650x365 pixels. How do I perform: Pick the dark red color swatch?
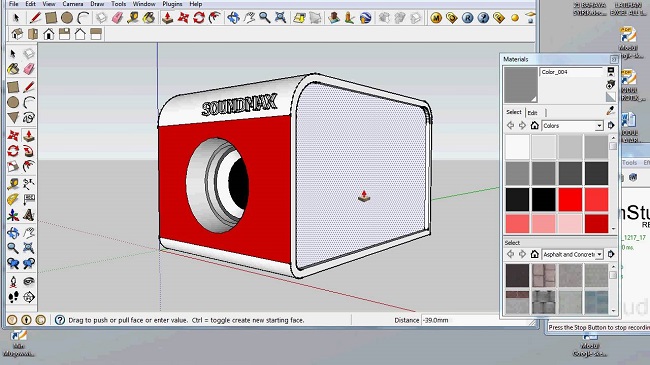pyautogui.click(x=597, y=224)
